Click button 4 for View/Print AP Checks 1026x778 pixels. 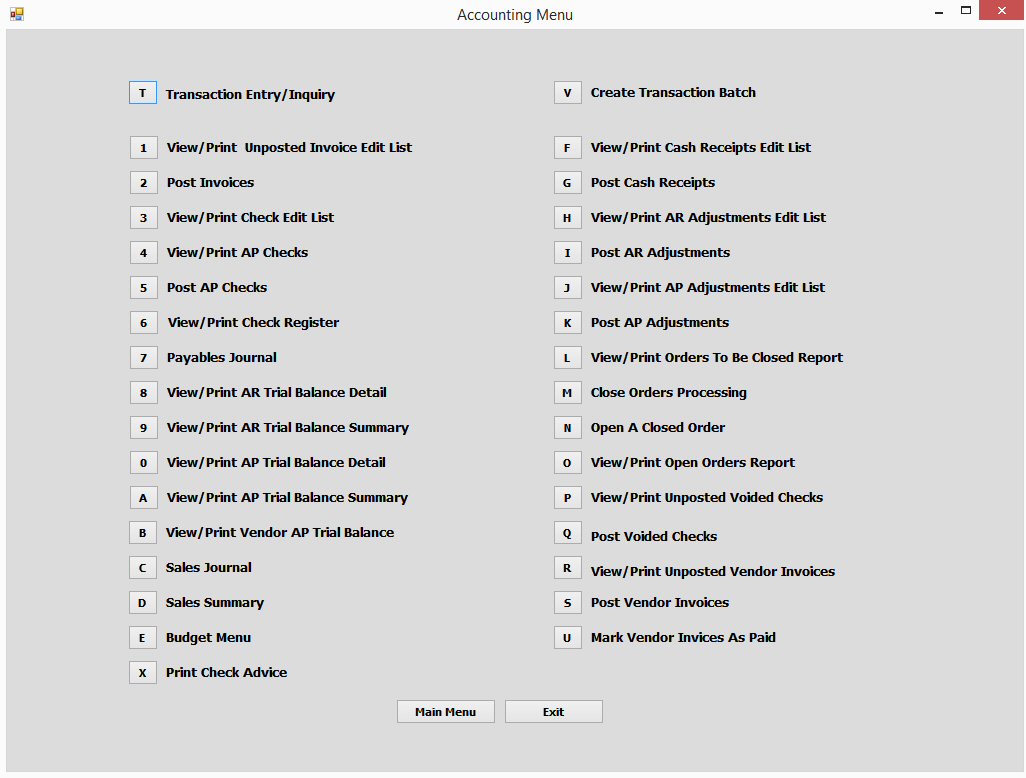(143, 253)
